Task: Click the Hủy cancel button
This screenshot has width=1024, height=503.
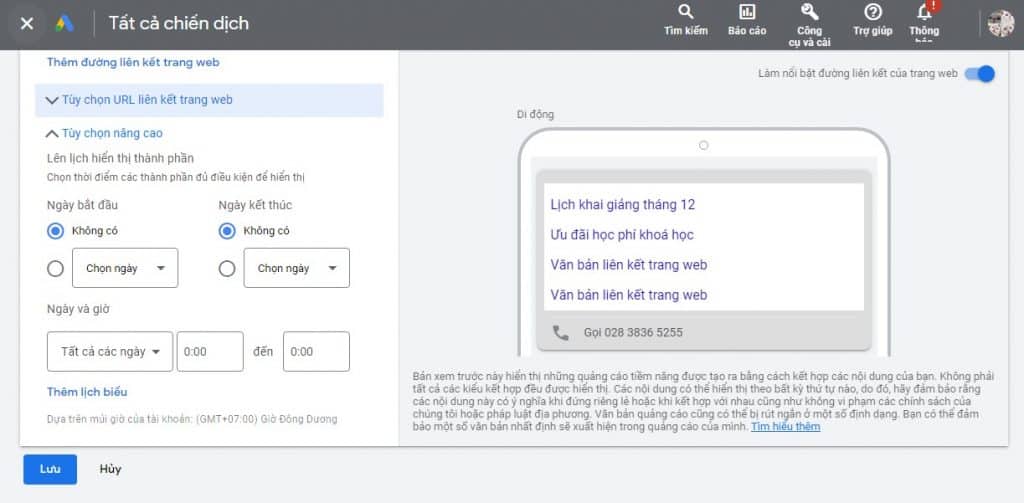Action: click(x=110, y=469)
